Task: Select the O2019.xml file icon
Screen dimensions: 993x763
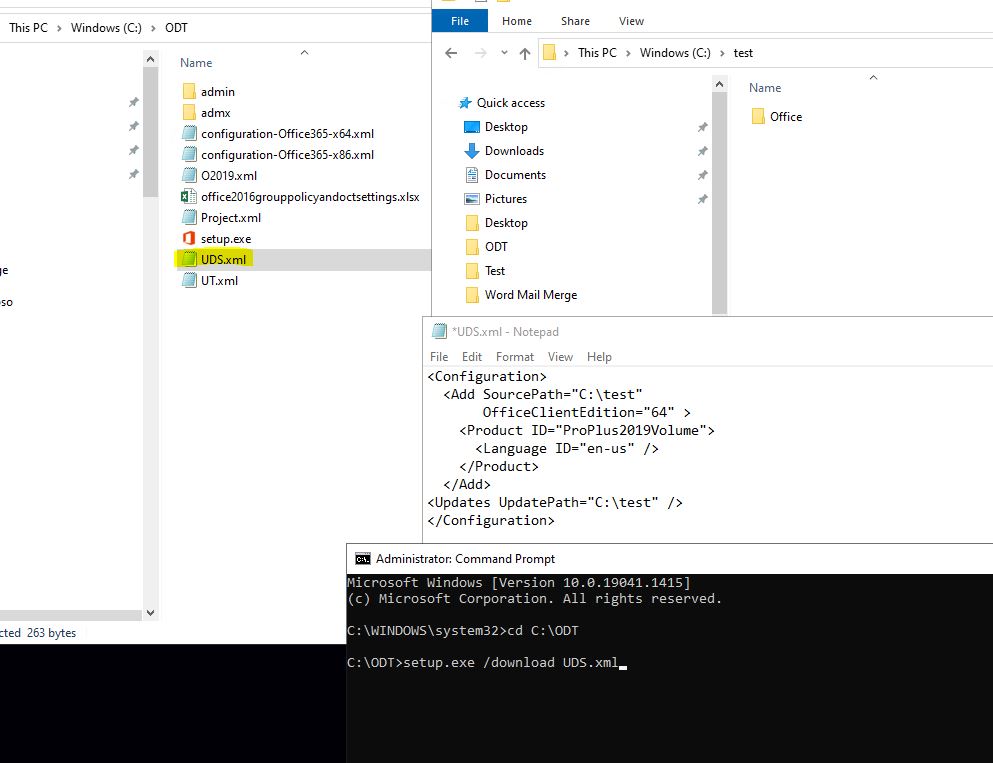Action: [189, 175]
